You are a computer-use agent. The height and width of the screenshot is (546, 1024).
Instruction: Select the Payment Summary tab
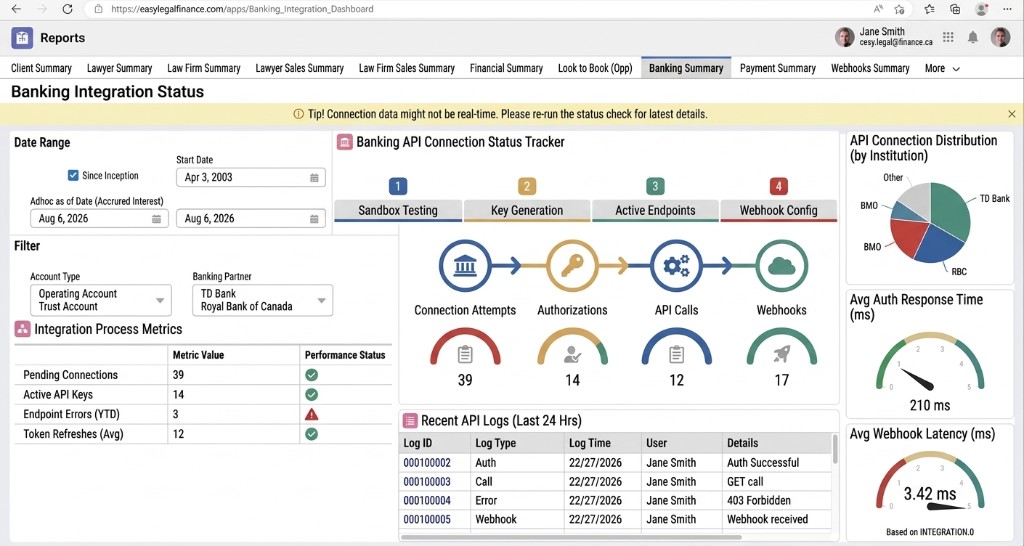(778, 69)
